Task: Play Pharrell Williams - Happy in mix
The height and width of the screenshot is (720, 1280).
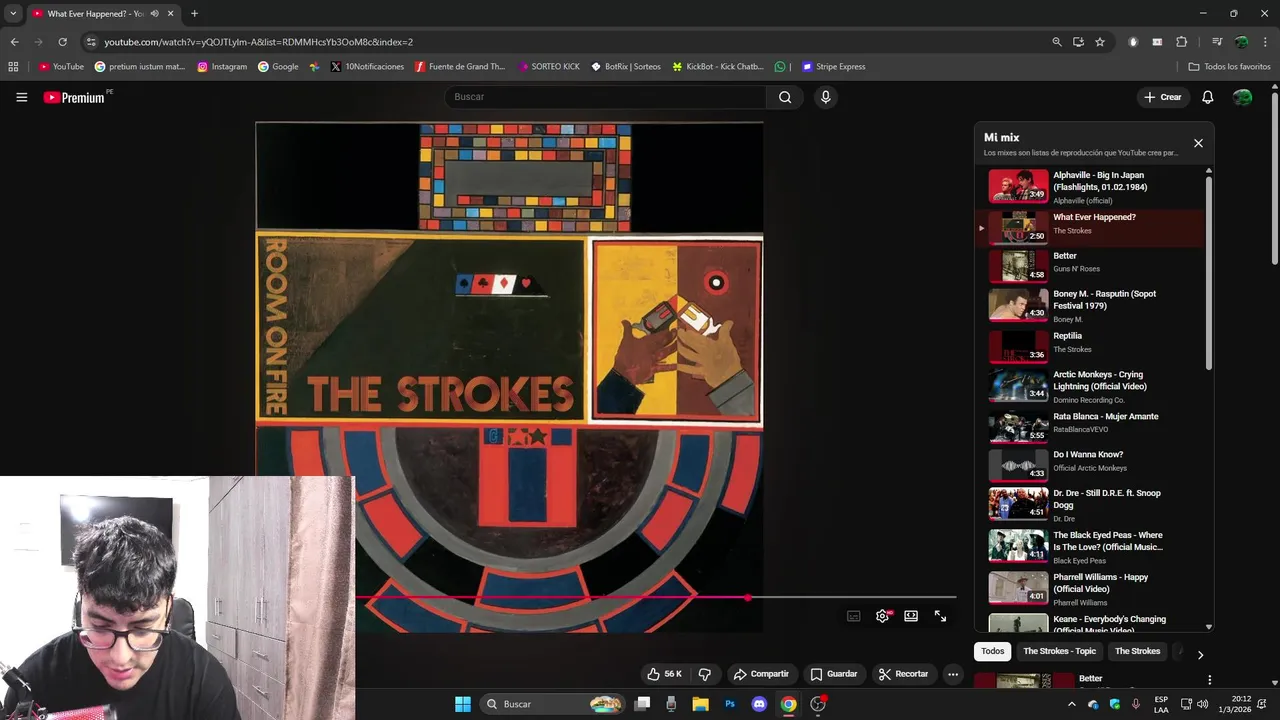Action: point(1090,588)
